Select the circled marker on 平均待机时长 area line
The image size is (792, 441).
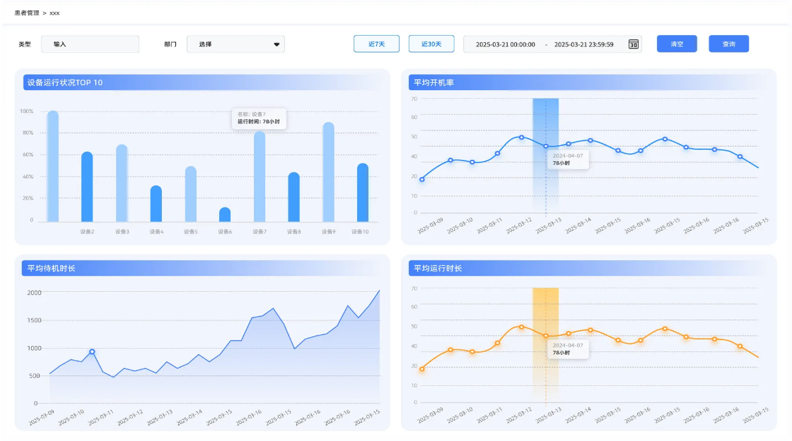92,352
